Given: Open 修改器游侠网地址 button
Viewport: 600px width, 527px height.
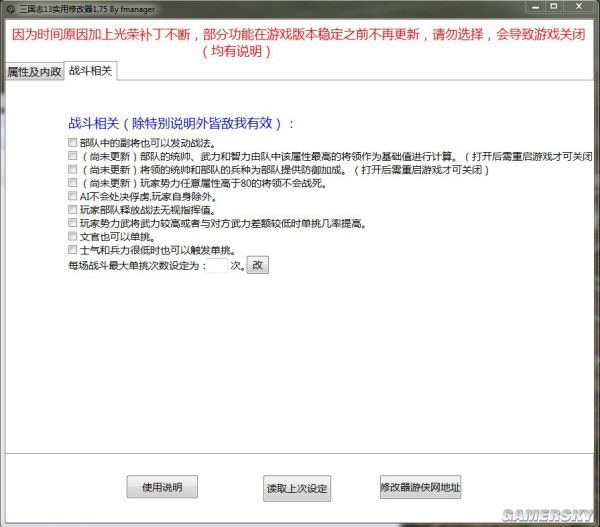Looking at the screenshot, I should click(421, 487).
